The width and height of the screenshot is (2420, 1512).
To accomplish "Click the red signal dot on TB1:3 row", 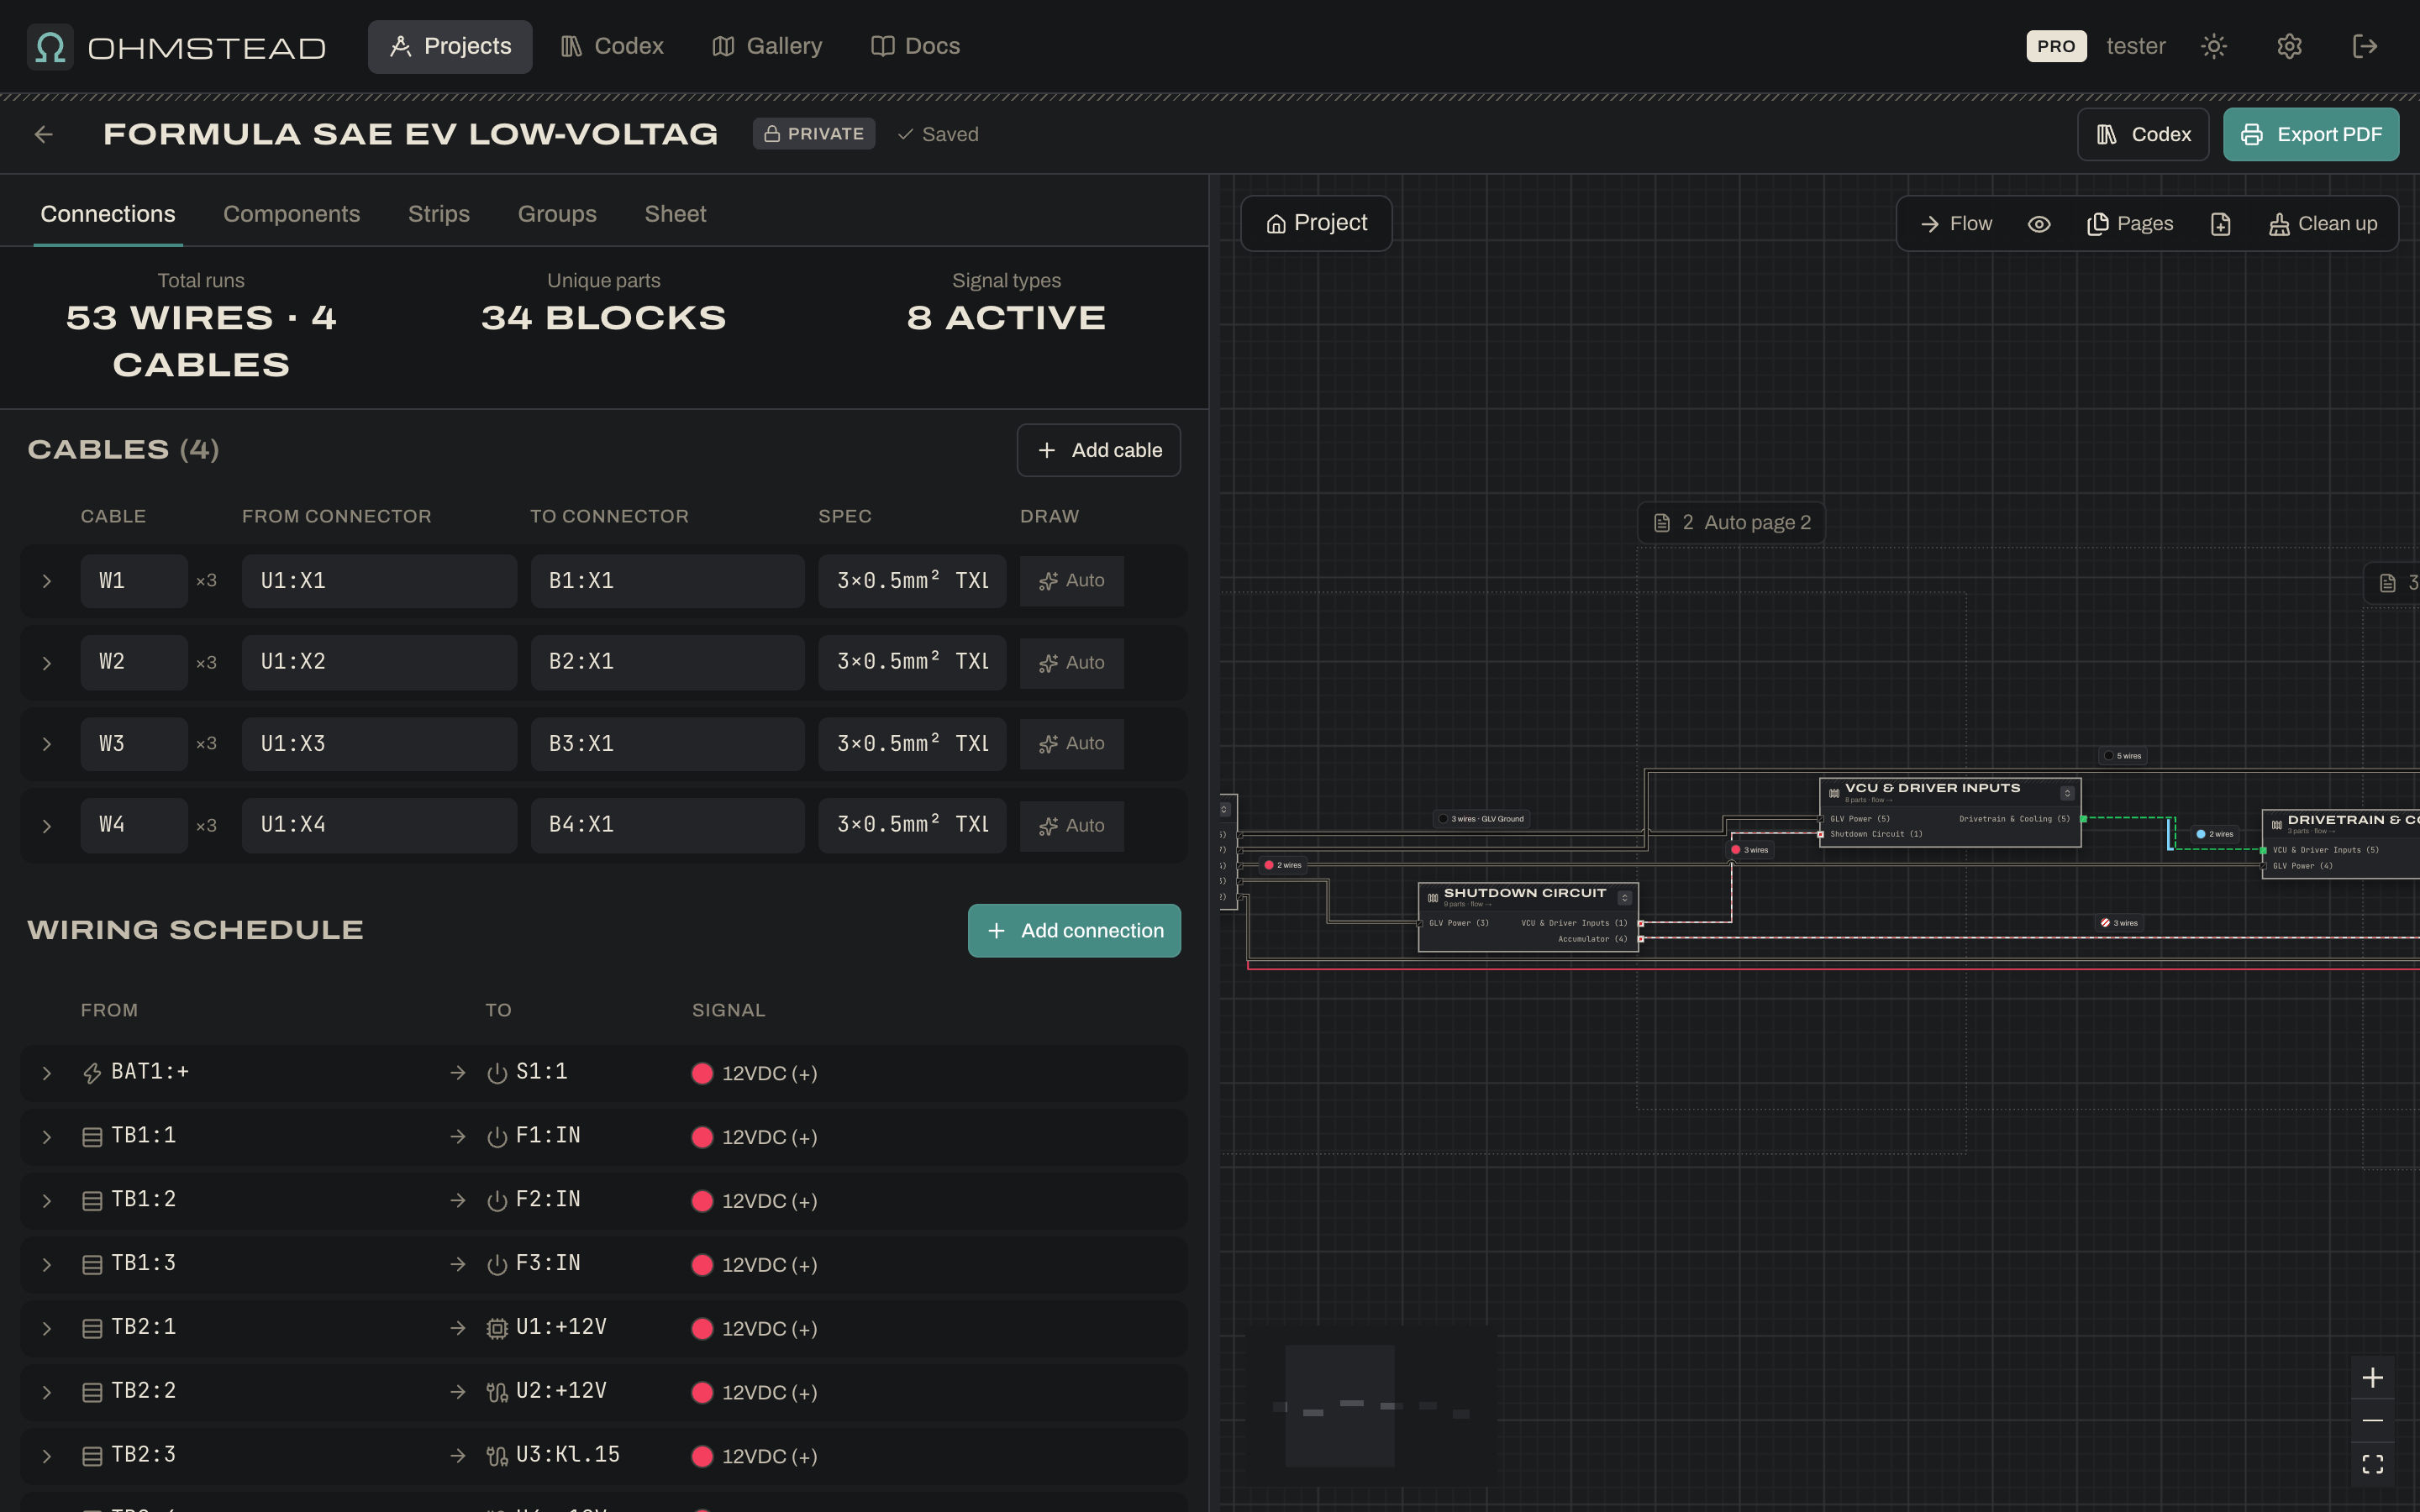I will (x=702, y=1265).
